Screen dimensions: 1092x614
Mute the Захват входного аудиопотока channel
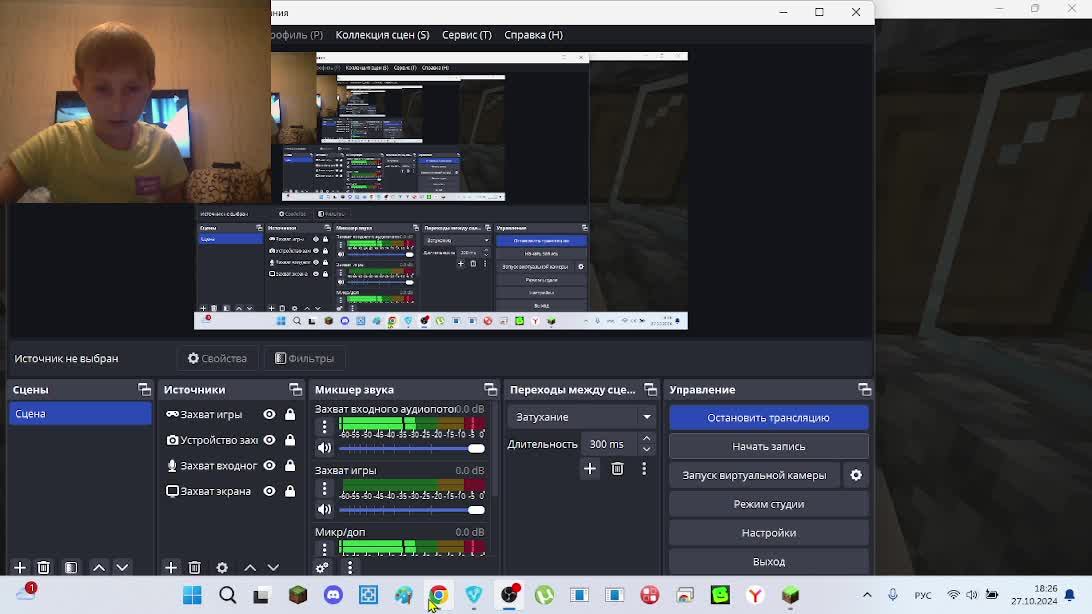click(325, 448)
